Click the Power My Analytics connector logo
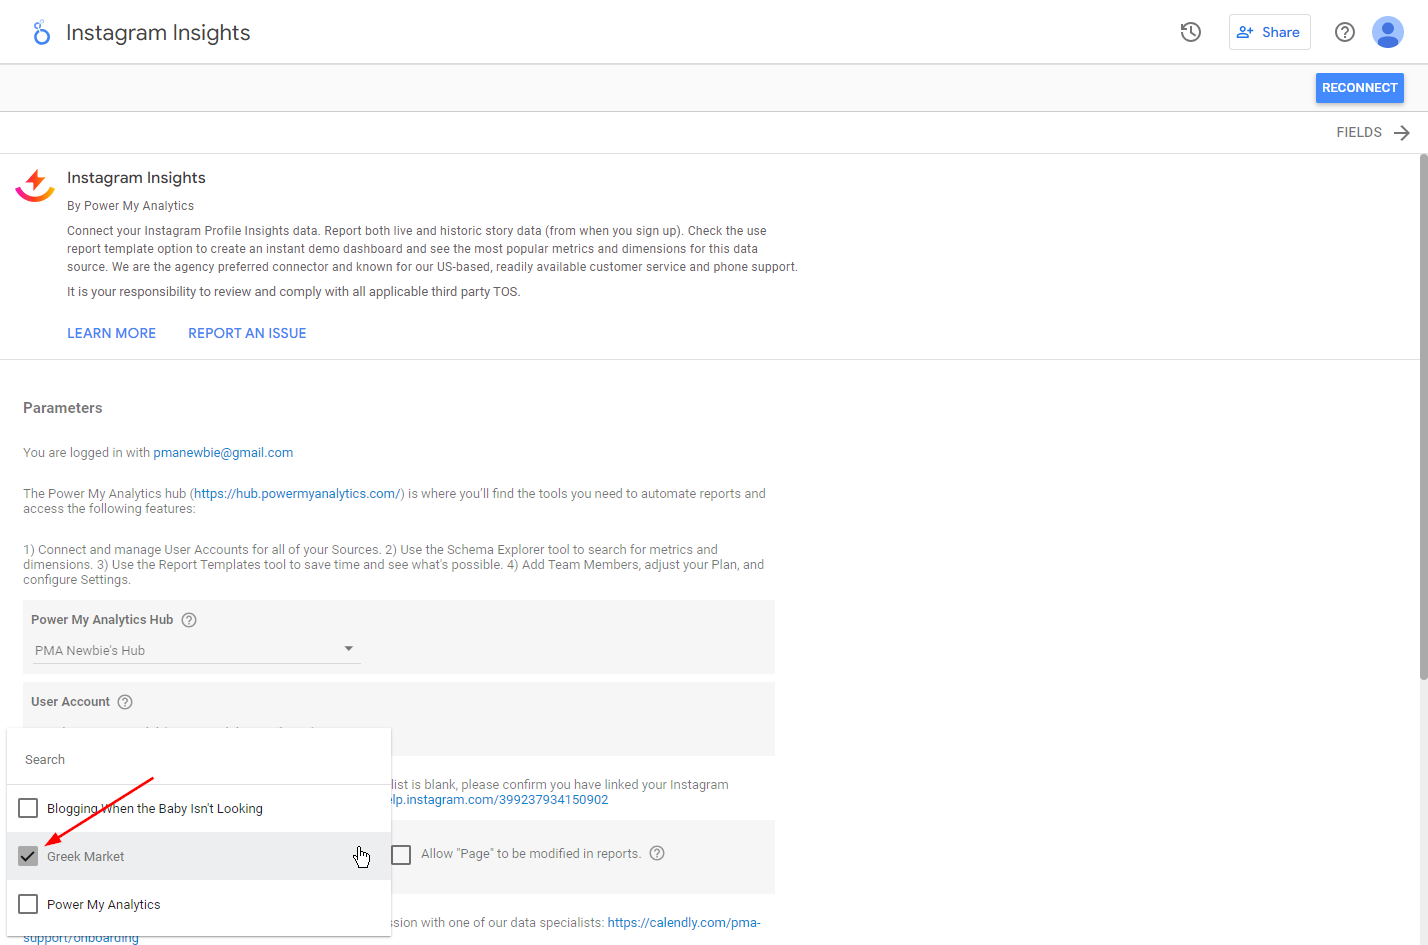Image resolution: width=1428 pixels, height=945 pixels. 35,186
